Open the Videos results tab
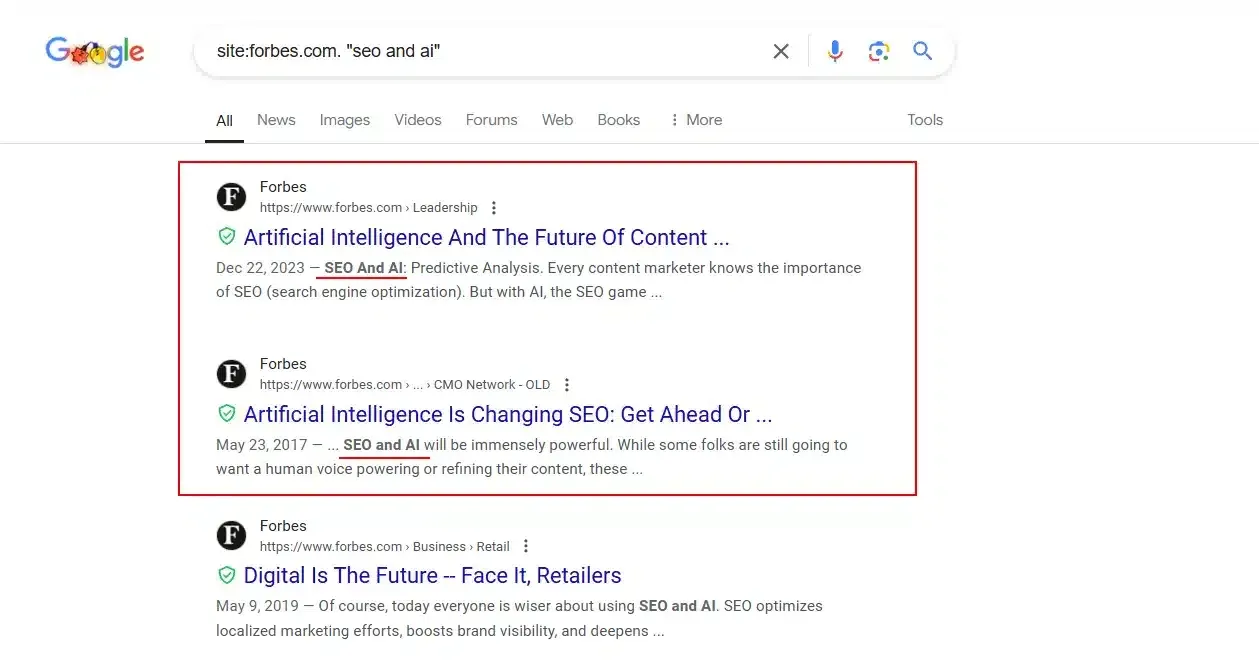This screenshot has height=665, width=1259. (x=417, y=120)
